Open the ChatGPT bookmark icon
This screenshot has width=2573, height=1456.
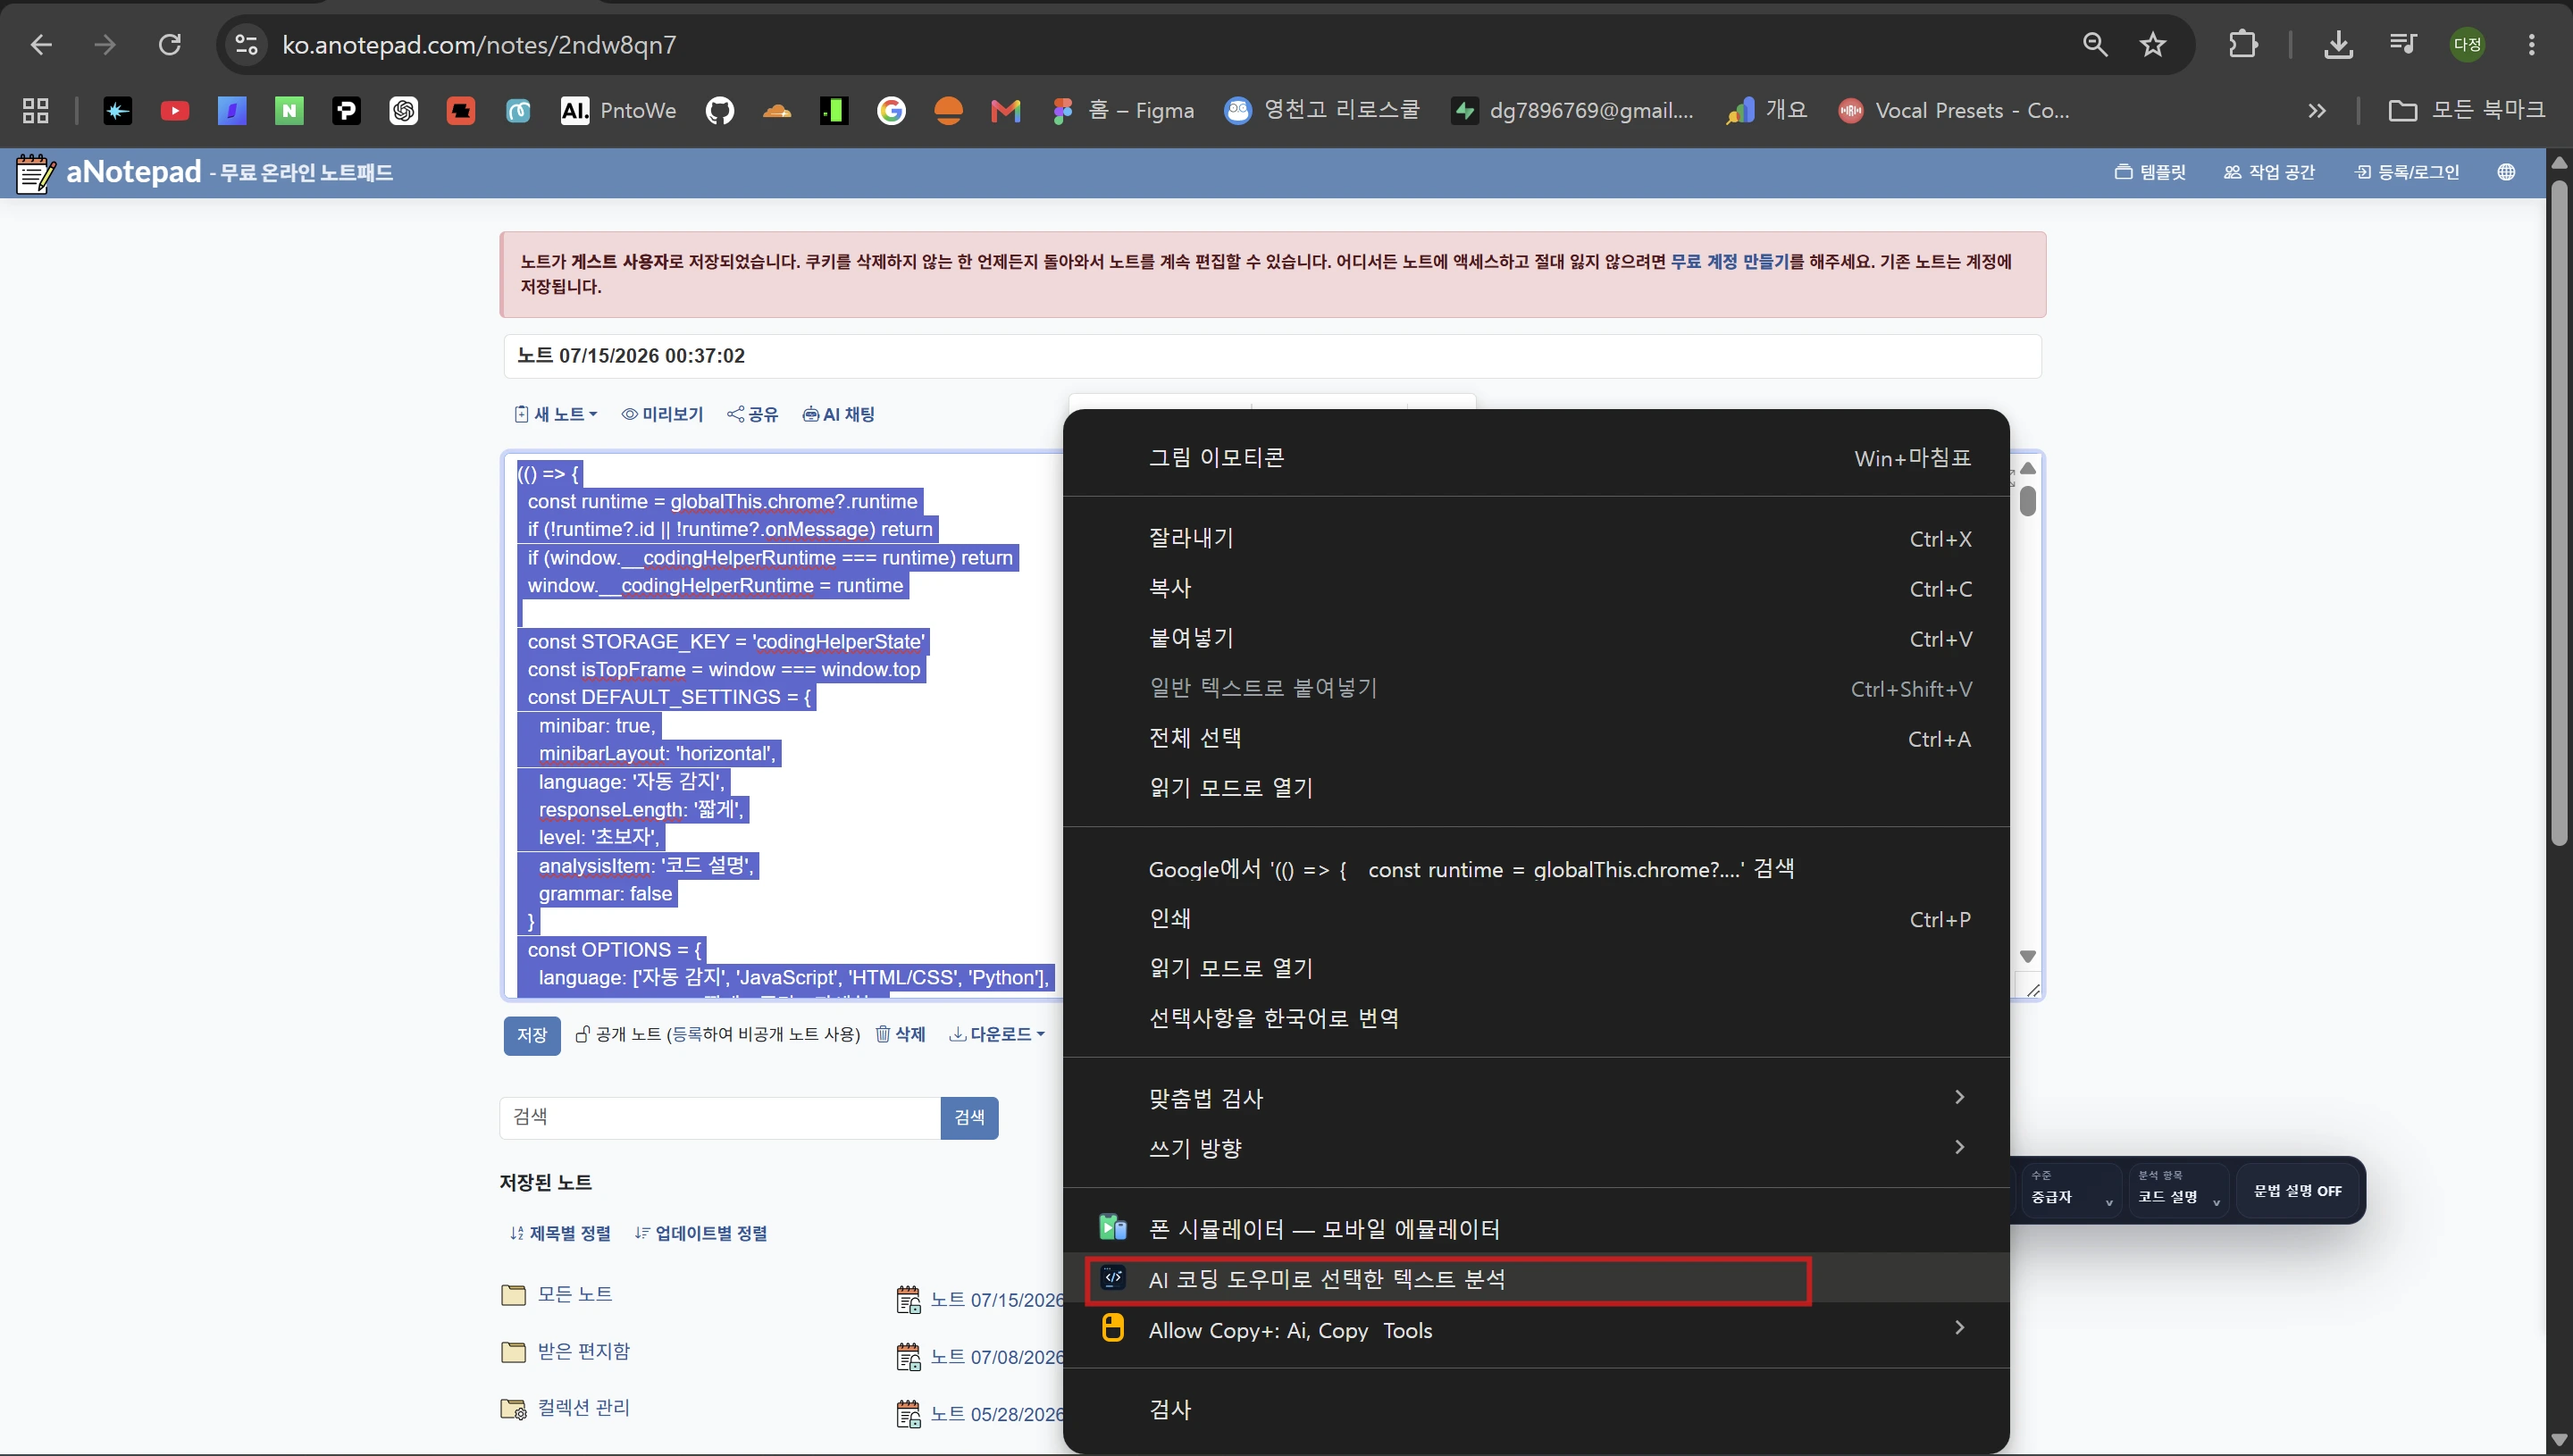pos(404,111)
